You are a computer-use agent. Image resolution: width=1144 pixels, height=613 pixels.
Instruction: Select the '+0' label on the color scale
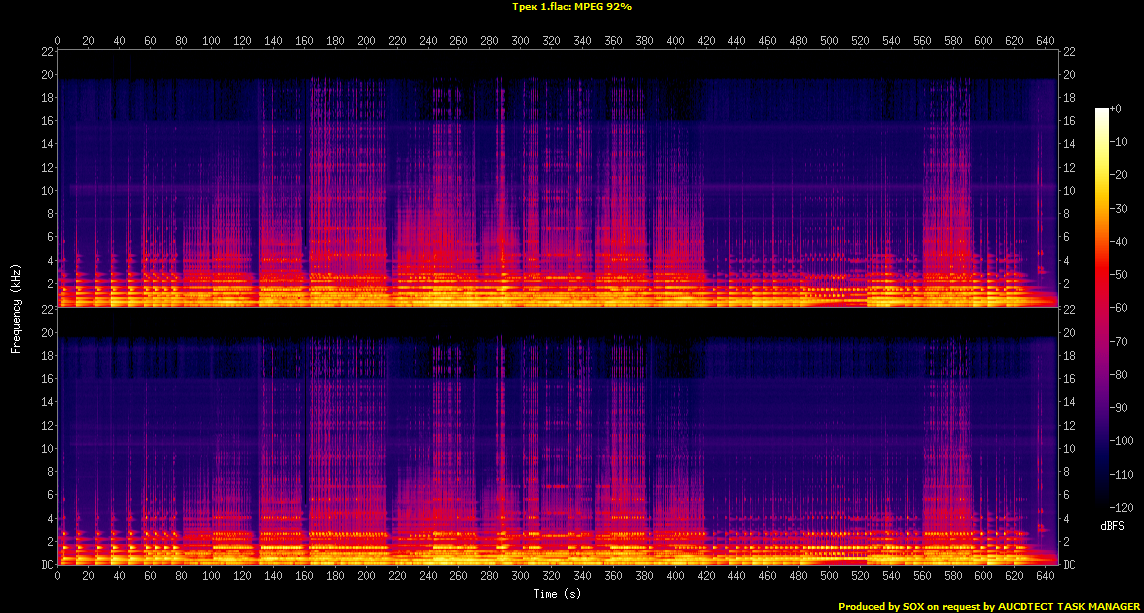(1118, 108)
